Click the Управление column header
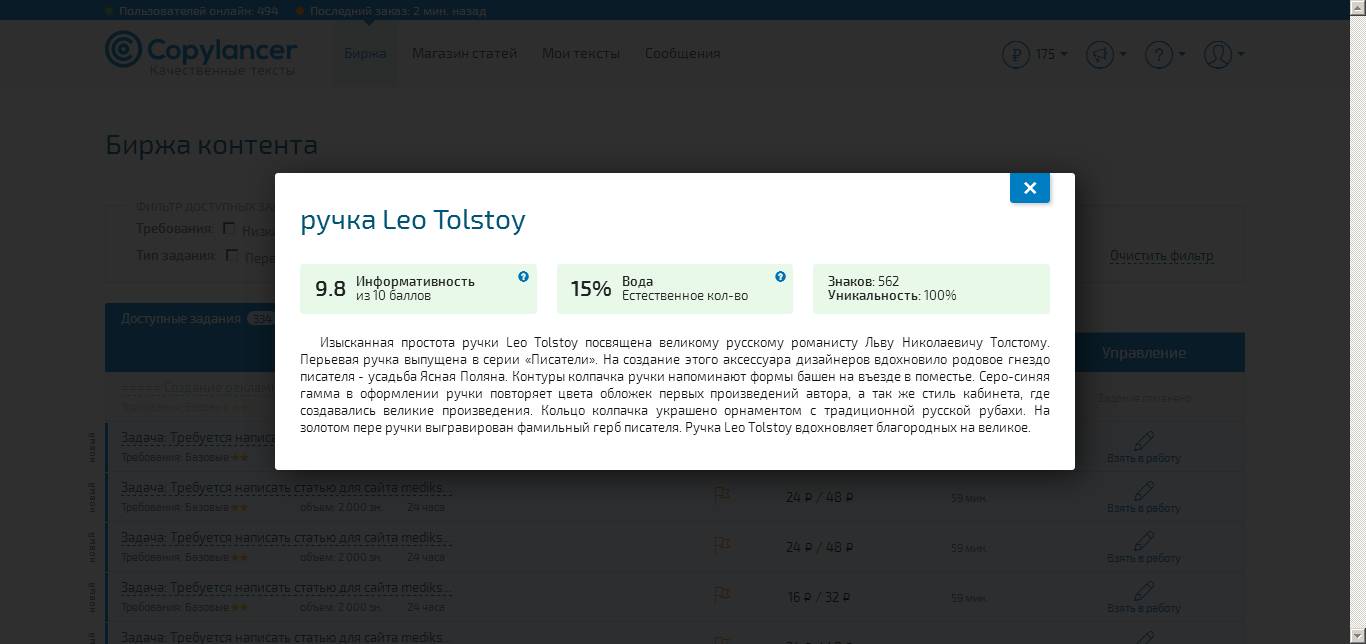1366x644 pixels. tap(1144, 352)
